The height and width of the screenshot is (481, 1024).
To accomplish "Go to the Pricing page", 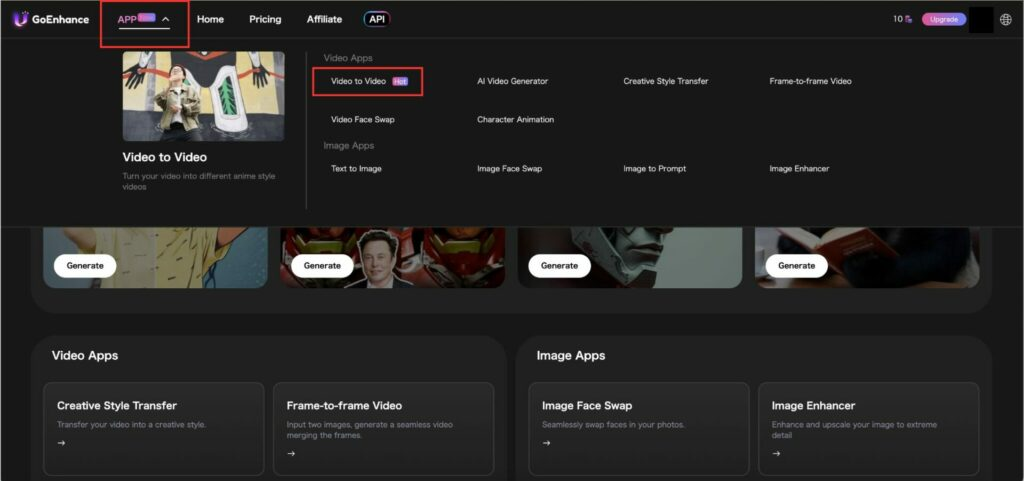I will (x=265, y=19).
